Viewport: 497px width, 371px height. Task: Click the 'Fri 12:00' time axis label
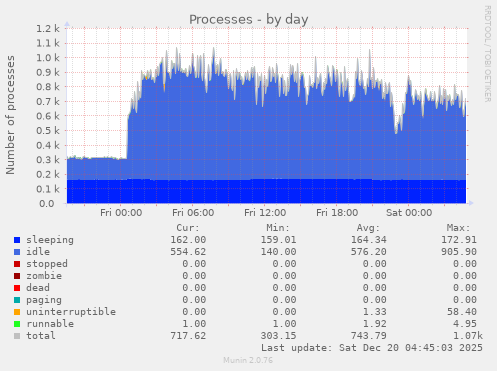(x=265, y=213)
